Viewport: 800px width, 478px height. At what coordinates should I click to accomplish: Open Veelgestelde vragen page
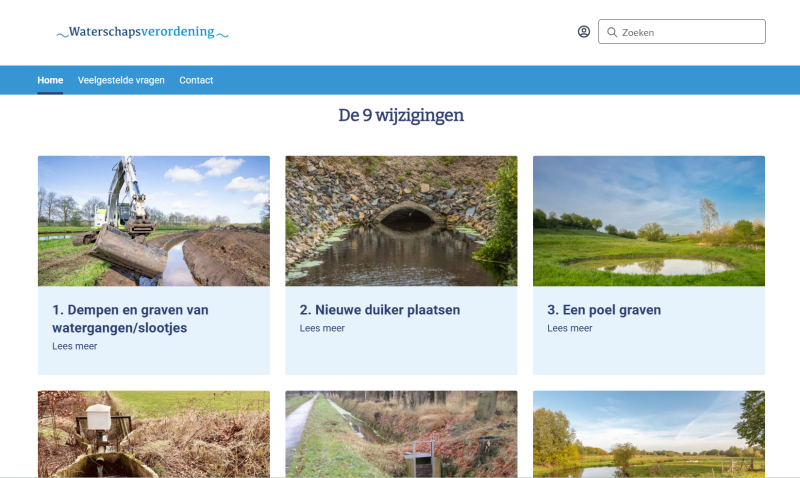point(121,80)
